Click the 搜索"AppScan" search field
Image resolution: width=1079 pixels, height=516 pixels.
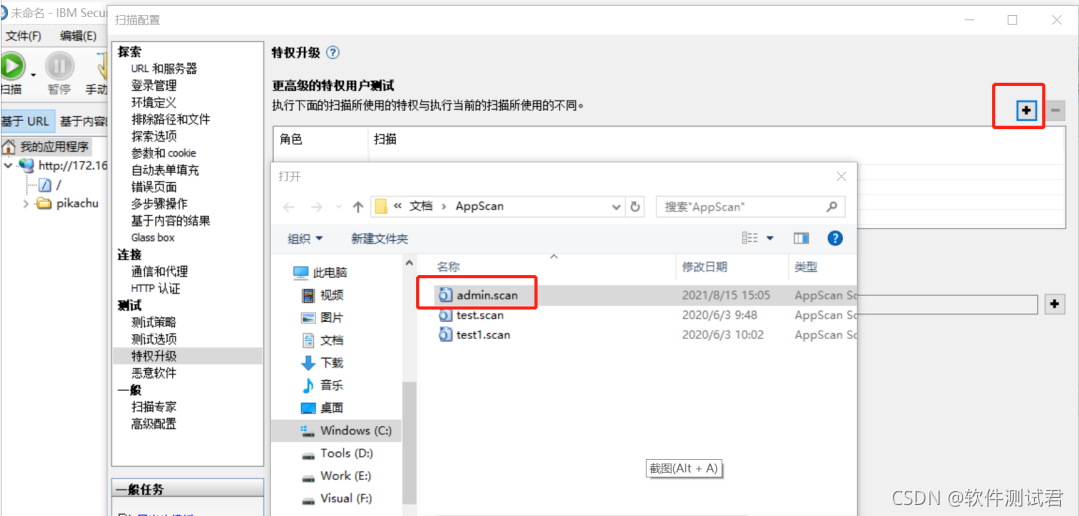[750, 206]
